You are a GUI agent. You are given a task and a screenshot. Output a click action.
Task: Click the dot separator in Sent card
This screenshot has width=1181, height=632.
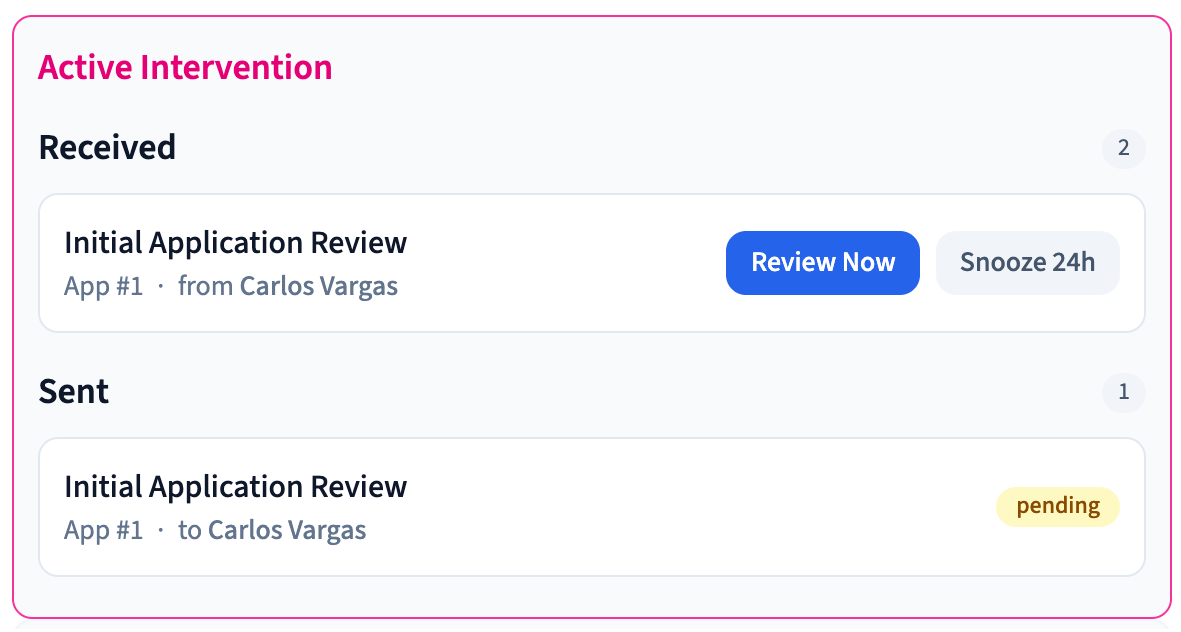(160, 530)
